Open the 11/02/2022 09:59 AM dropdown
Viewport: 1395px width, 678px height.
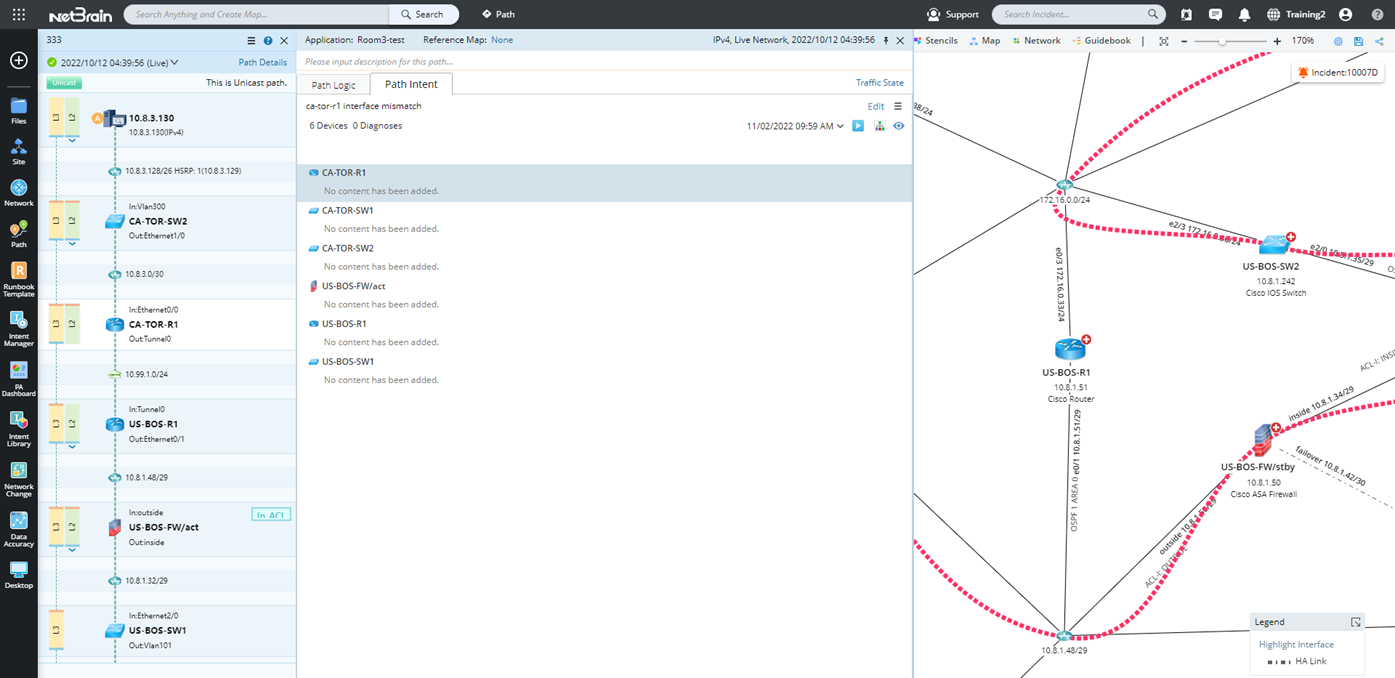click(x=796, y=126)
